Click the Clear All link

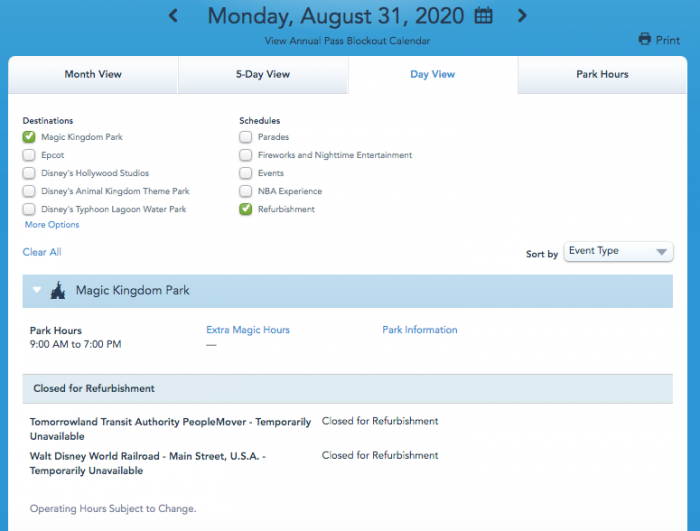pos(42,252)
